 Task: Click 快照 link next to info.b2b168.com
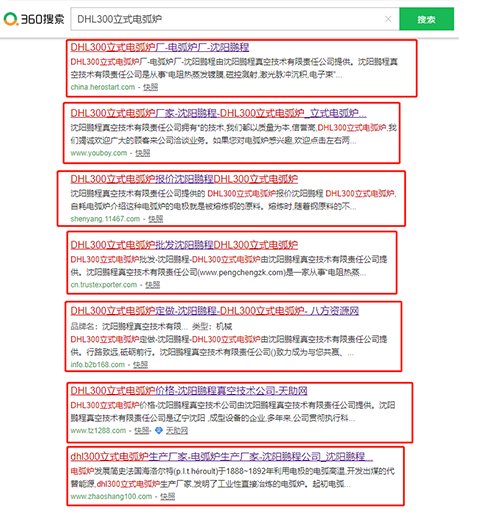click(140, 365)
